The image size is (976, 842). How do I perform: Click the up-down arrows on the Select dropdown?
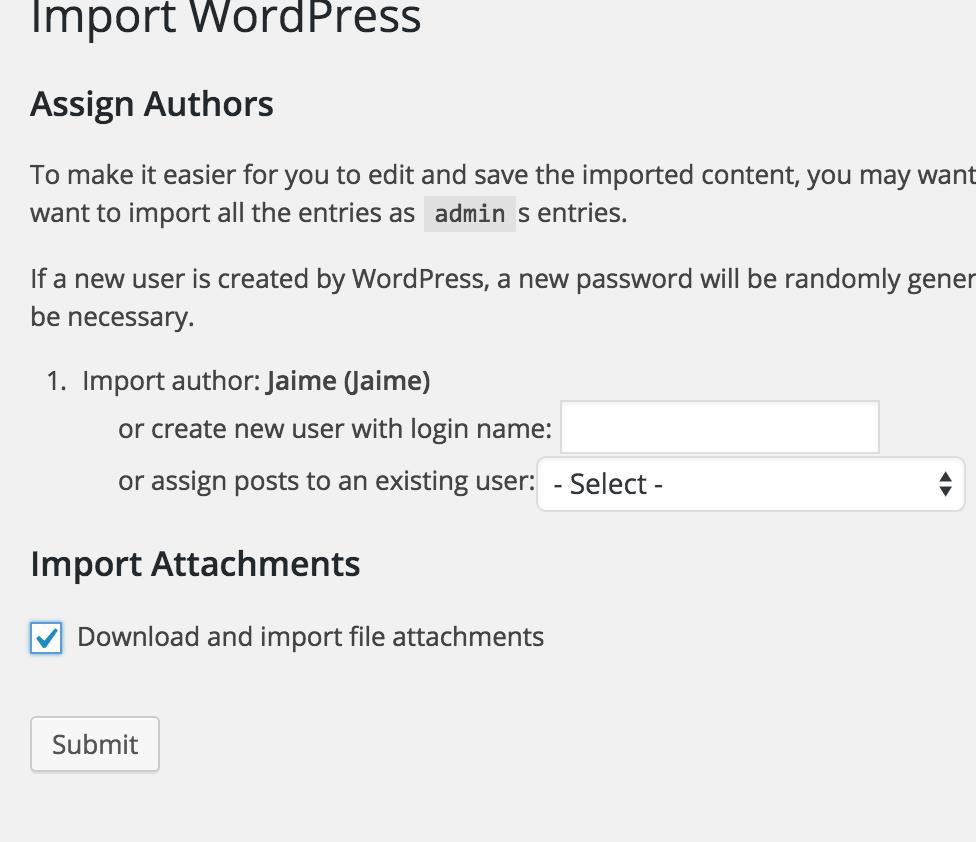945,484
